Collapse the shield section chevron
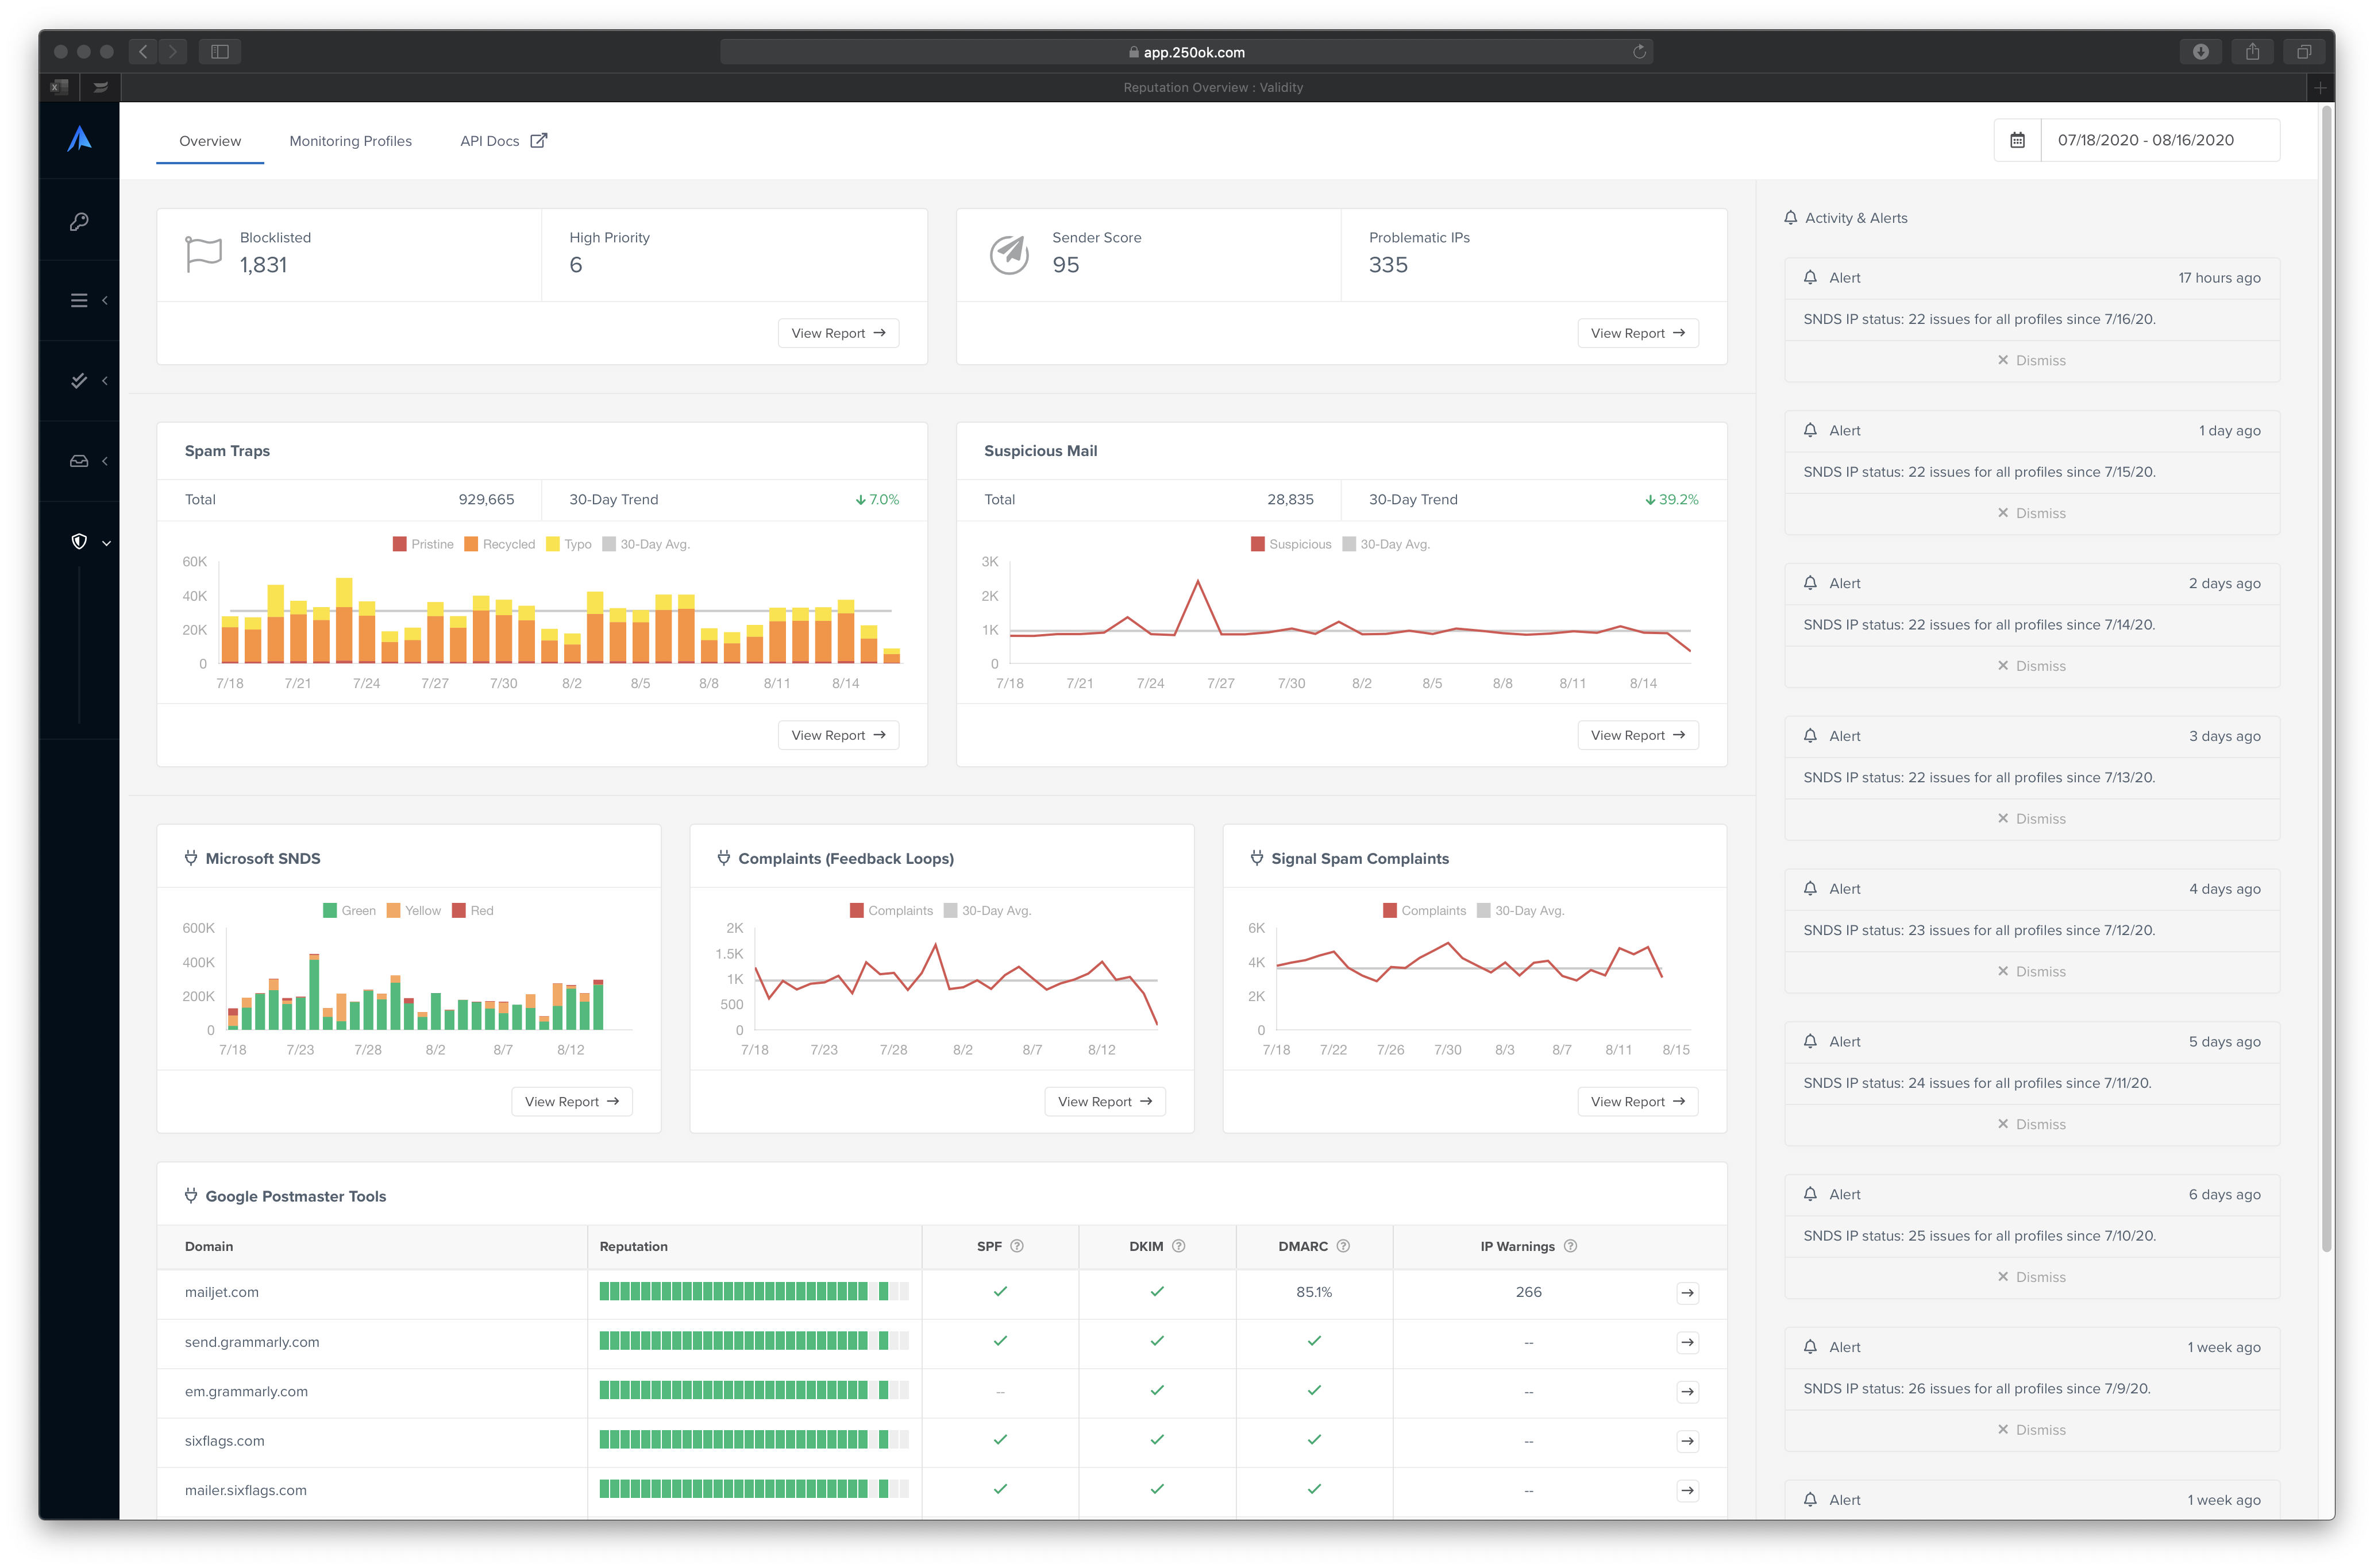 (x=106, y=542)
